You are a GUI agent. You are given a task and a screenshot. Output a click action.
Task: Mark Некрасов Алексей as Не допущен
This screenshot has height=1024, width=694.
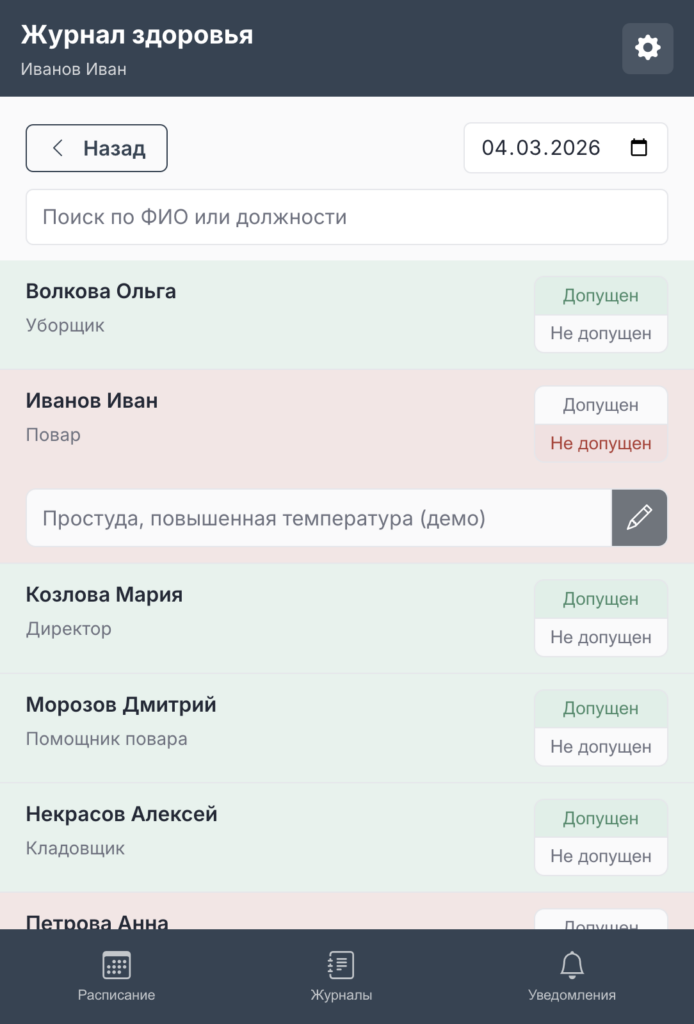click(601, 856)
